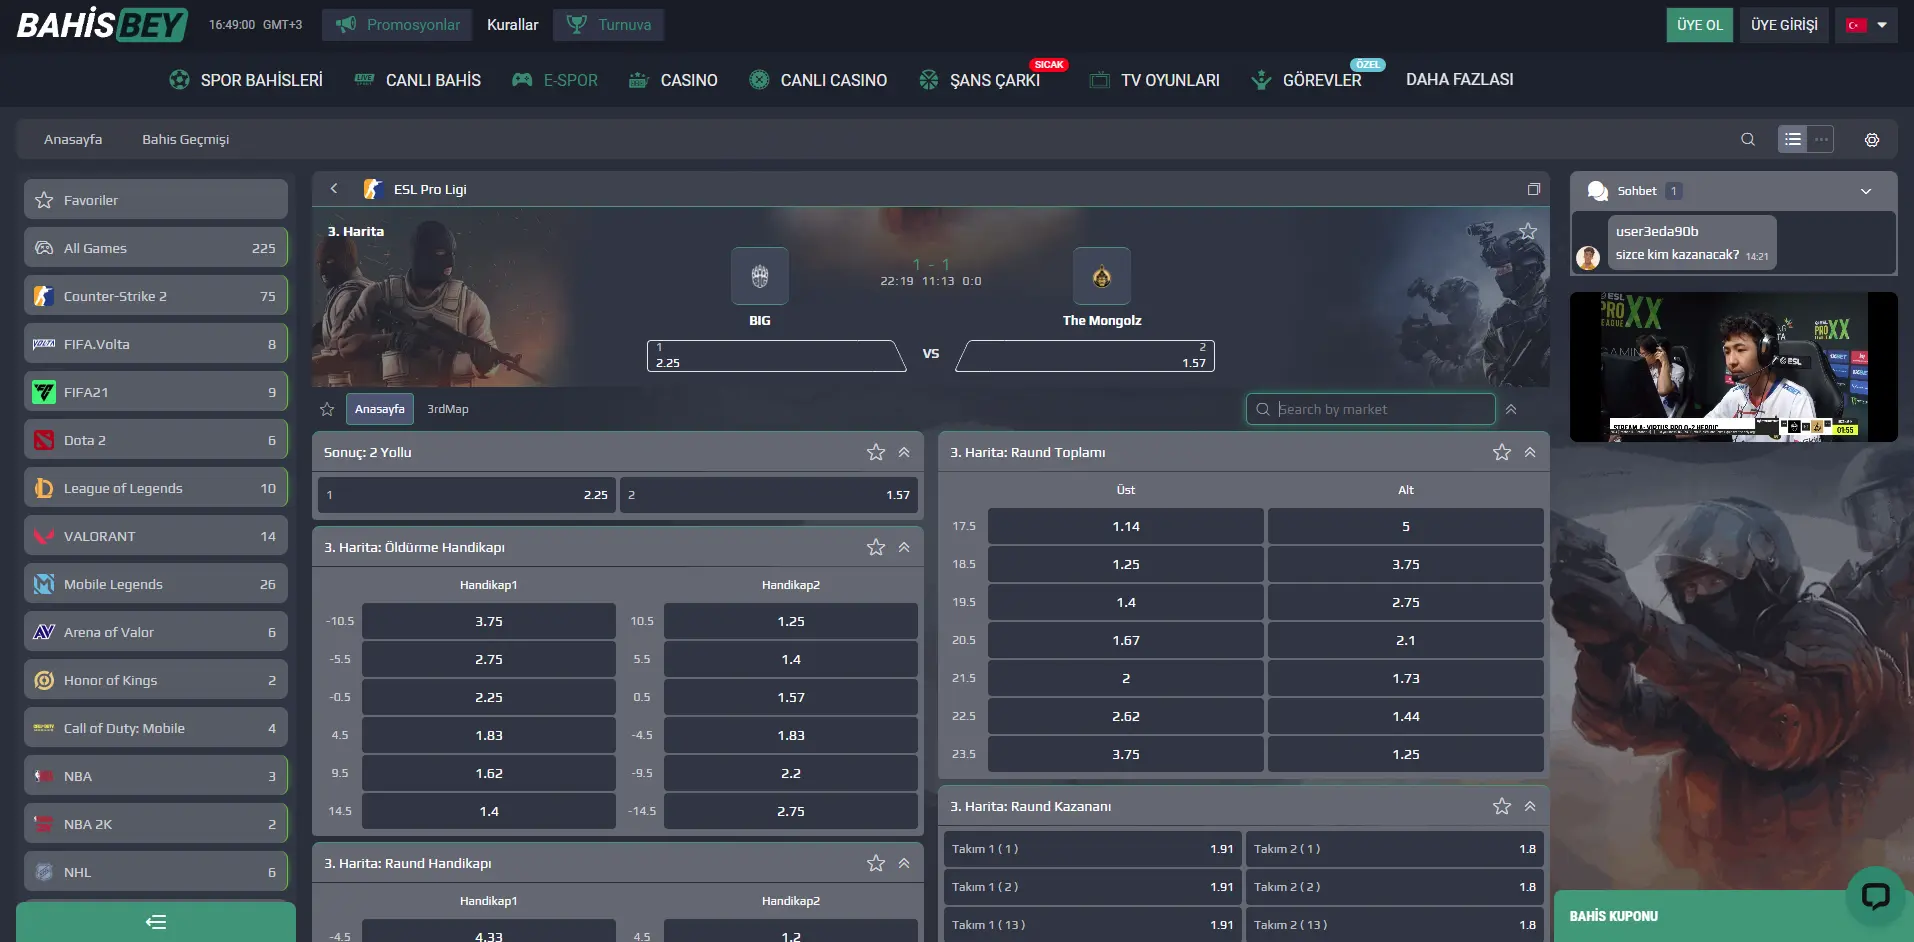Click the BIG team logo
Image resolution: width=1914 pixels, height=942 pixels.
760,276
